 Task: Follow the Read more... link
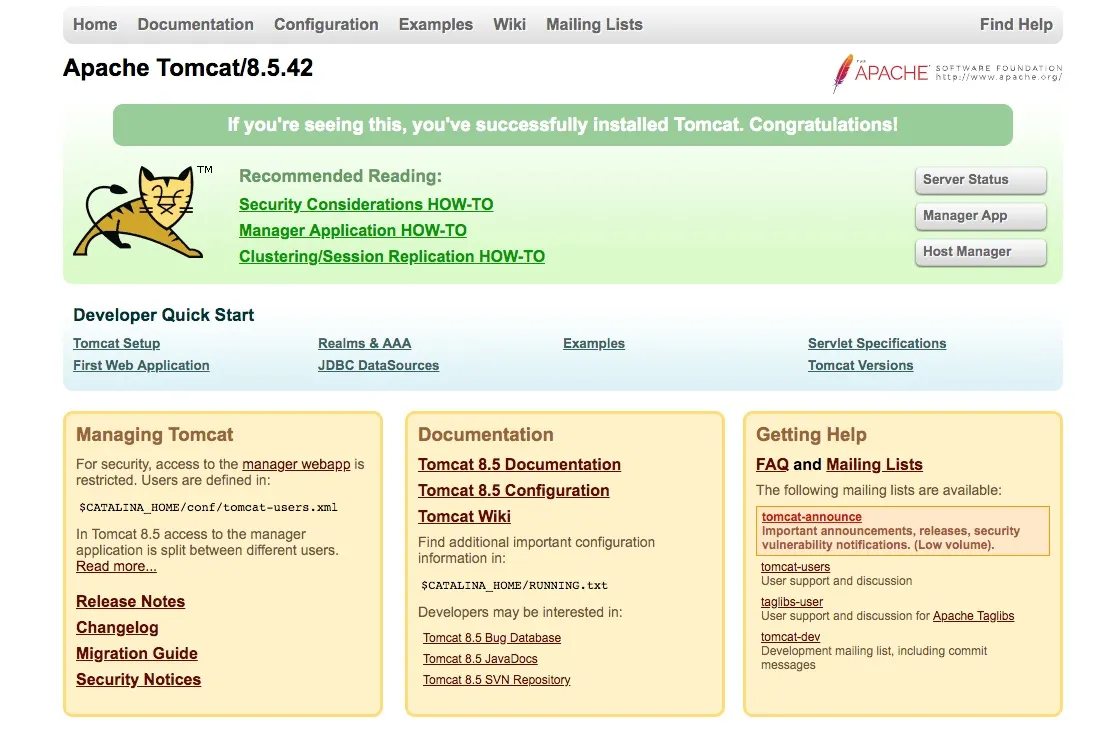pos(116,567)
